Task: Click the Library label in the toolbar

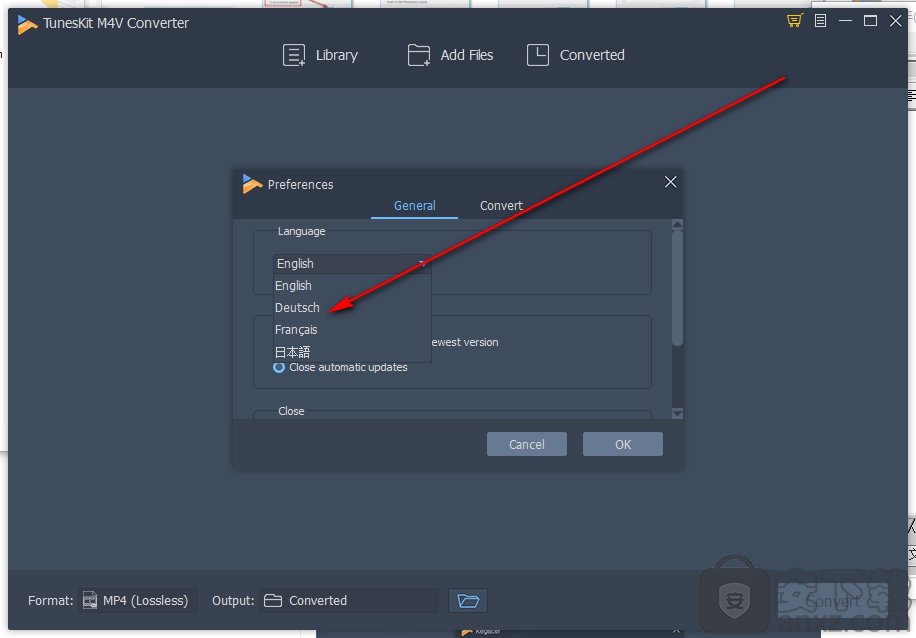Action: [337, 55]
